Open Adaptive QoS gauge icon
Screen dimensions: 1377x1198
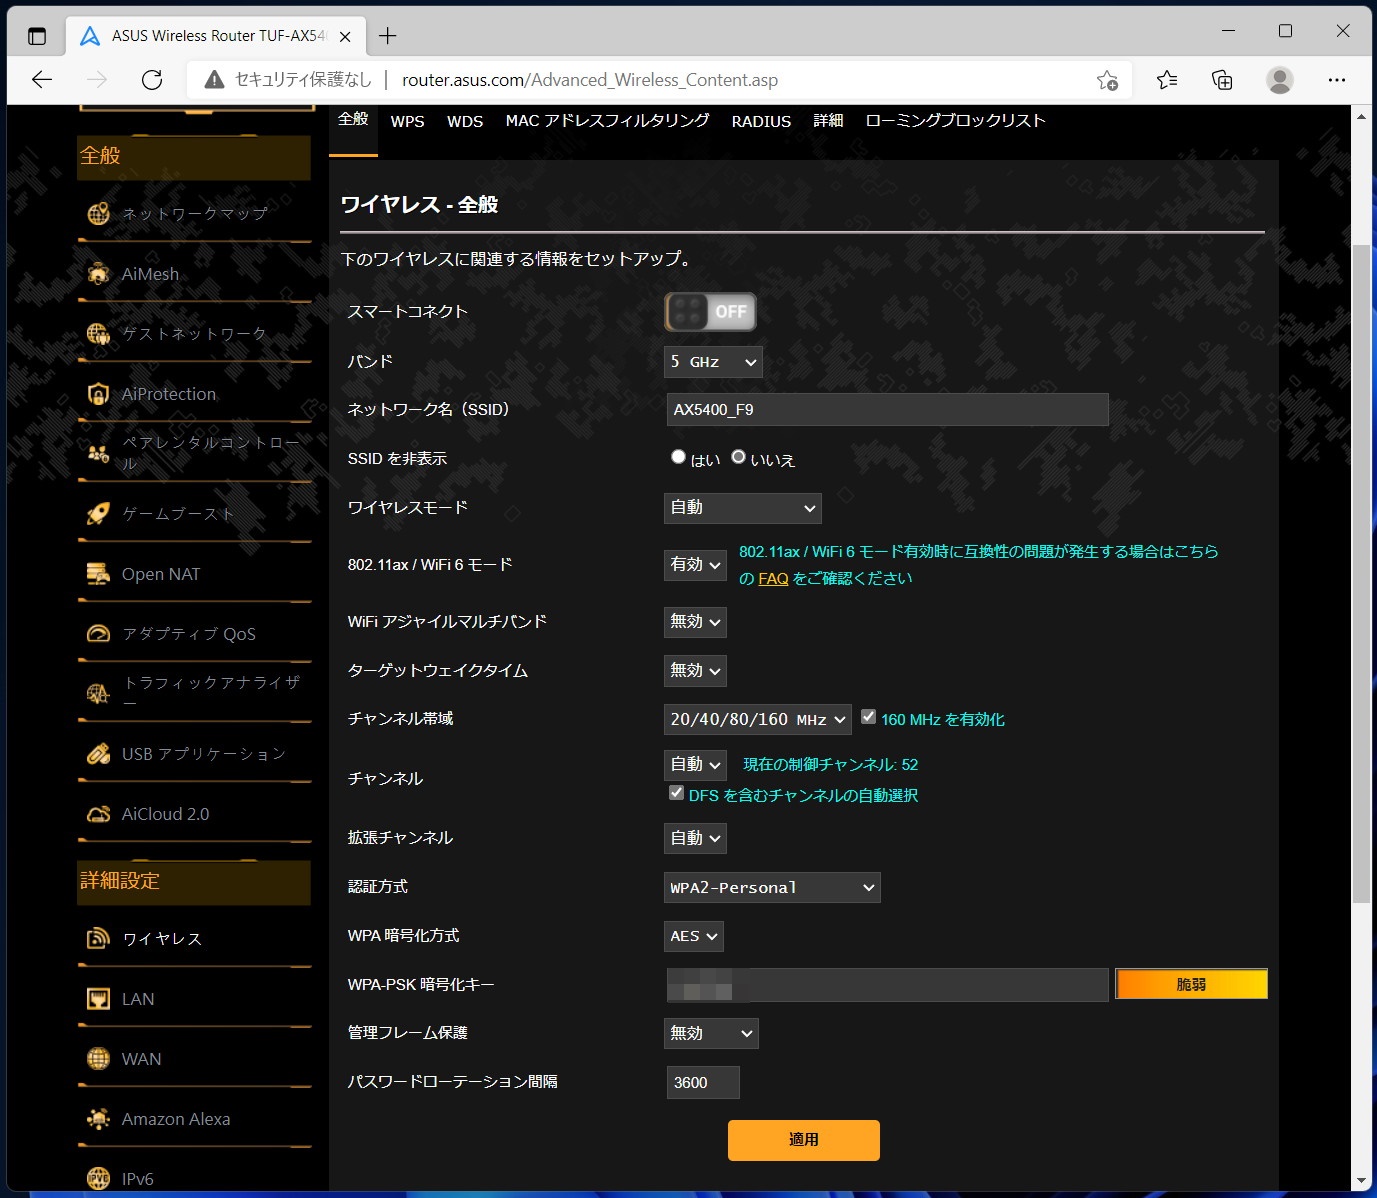point(98,633)
